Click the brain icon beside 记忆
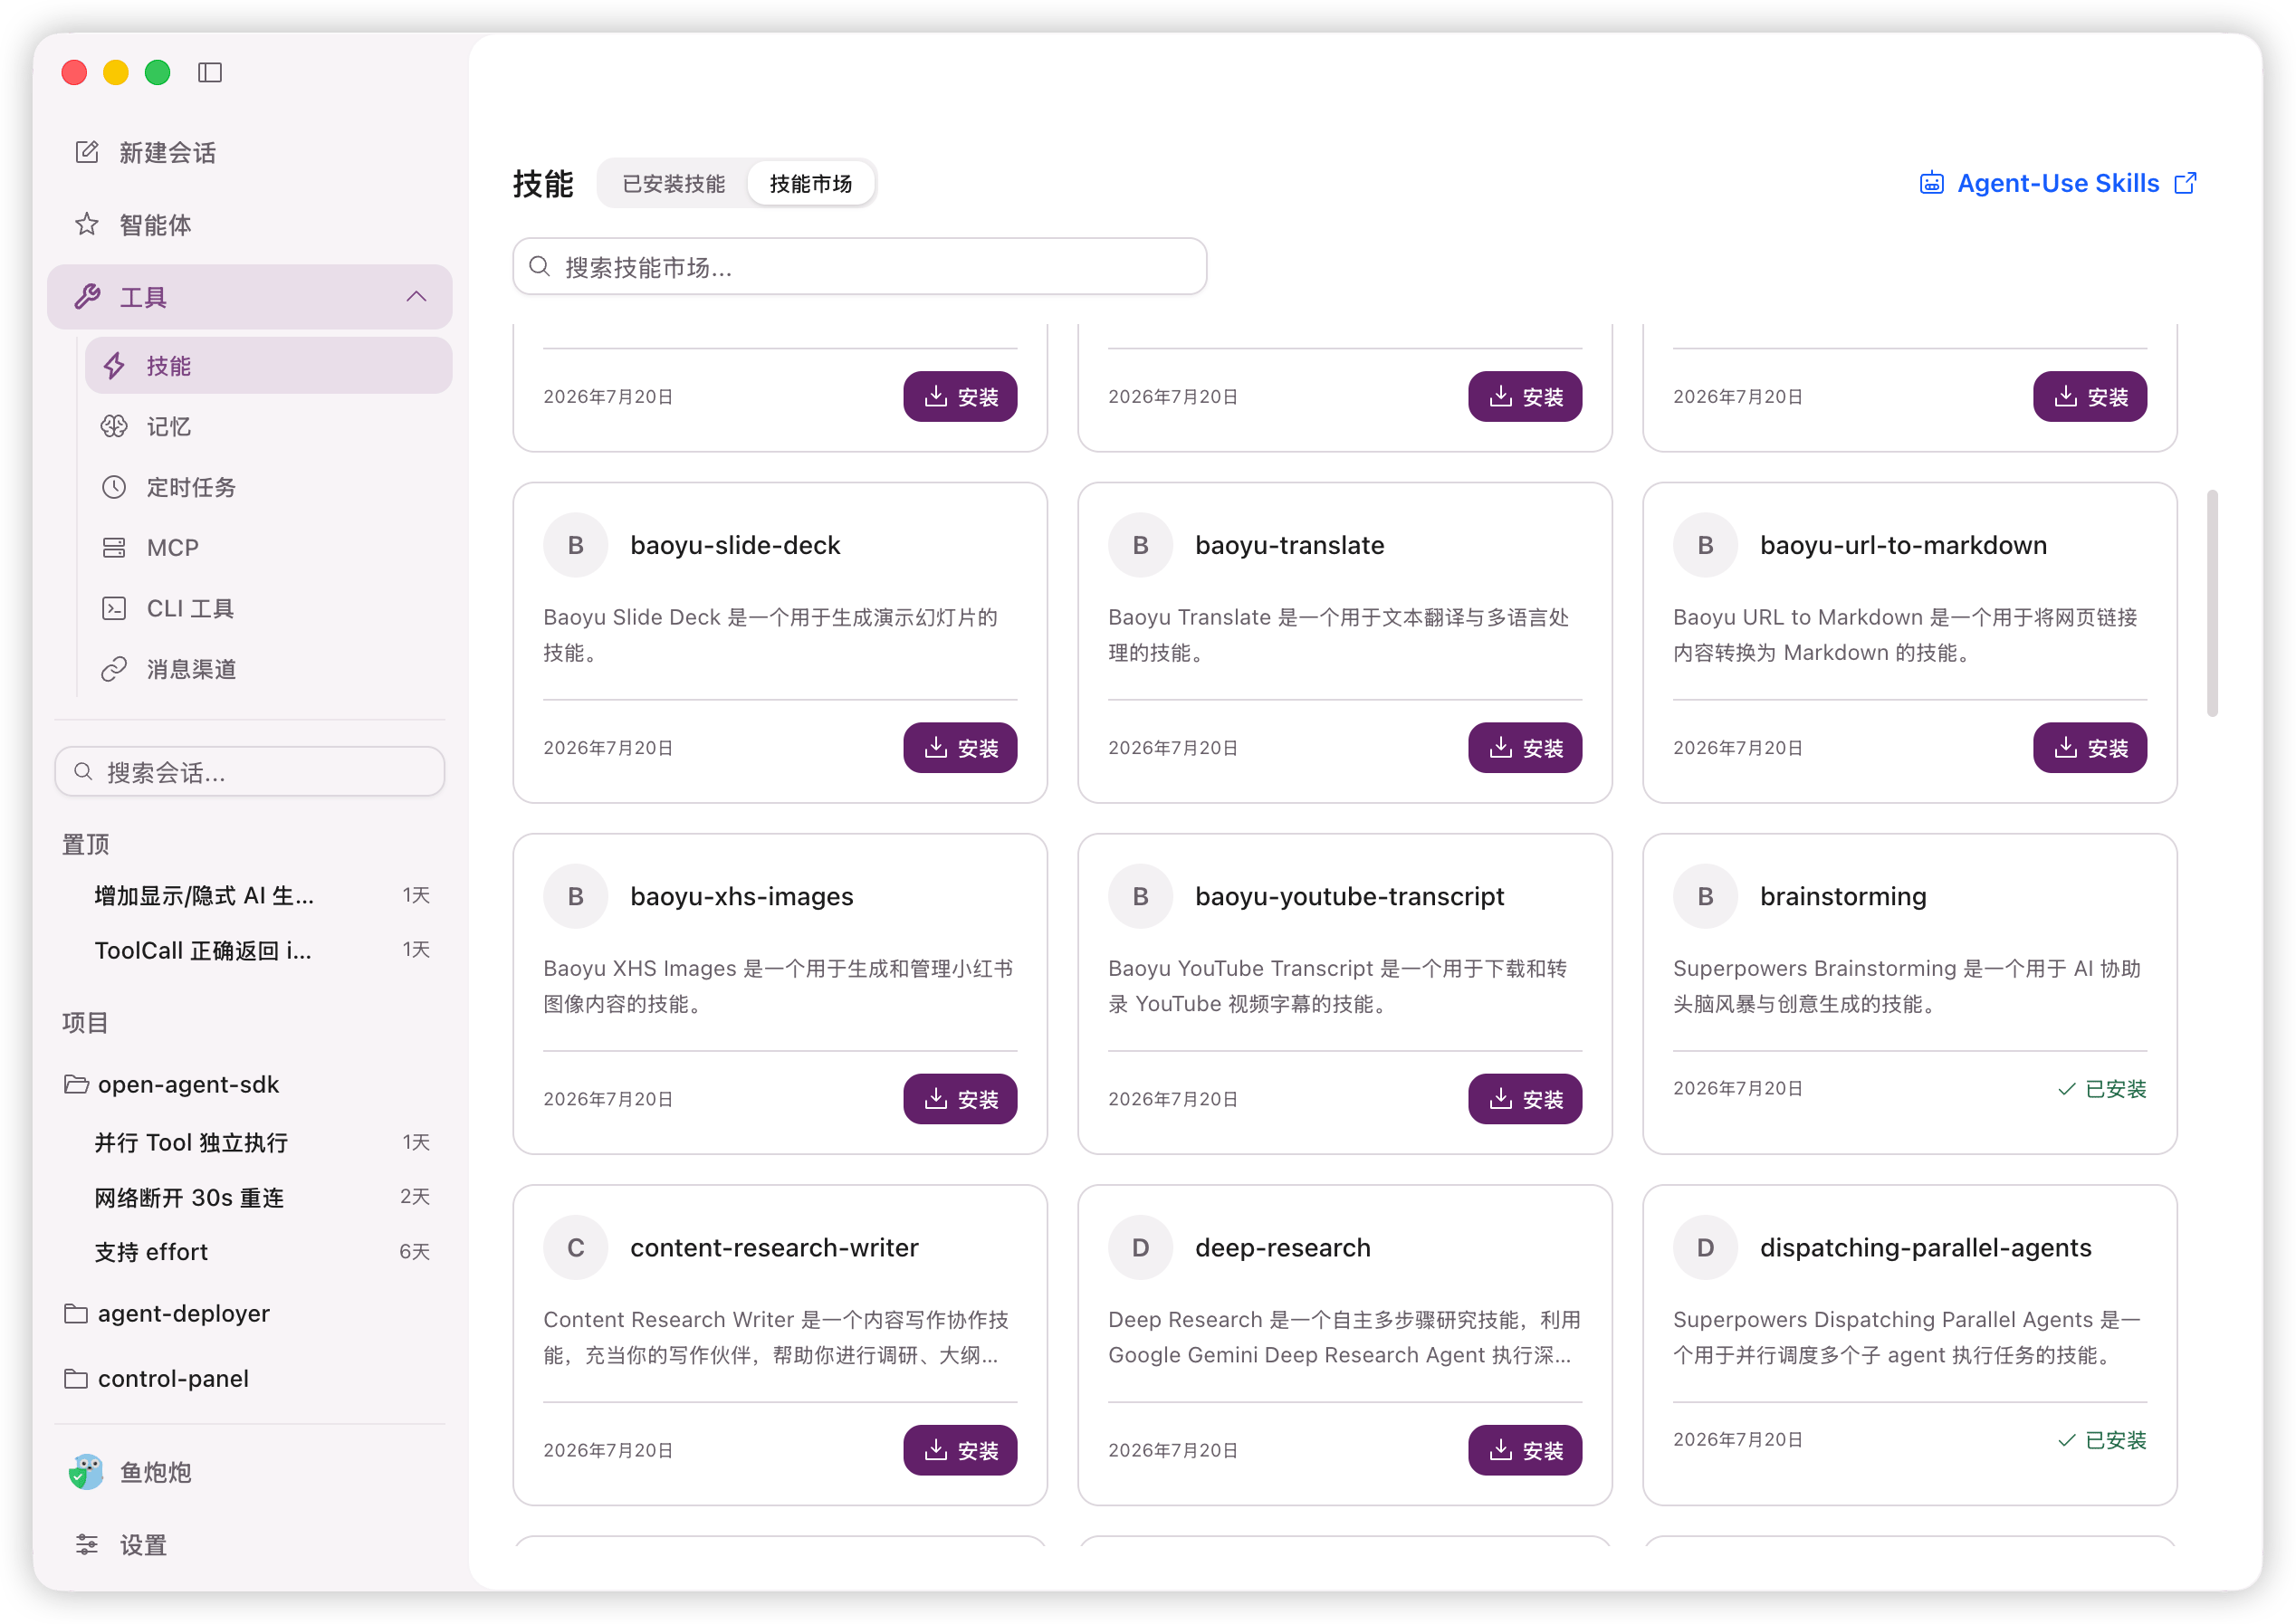This screenshot has width=2296, height=1624. tap(114, 426)
